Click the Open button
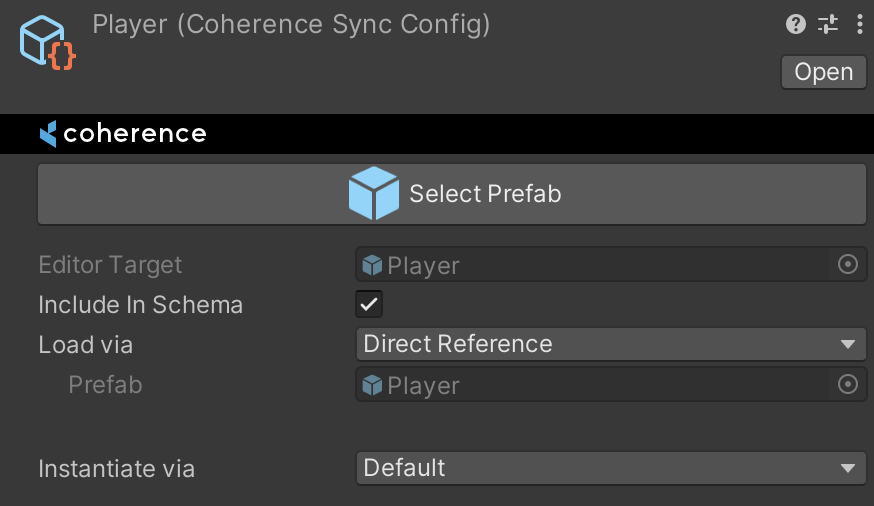874x506 pixels. 823,72
